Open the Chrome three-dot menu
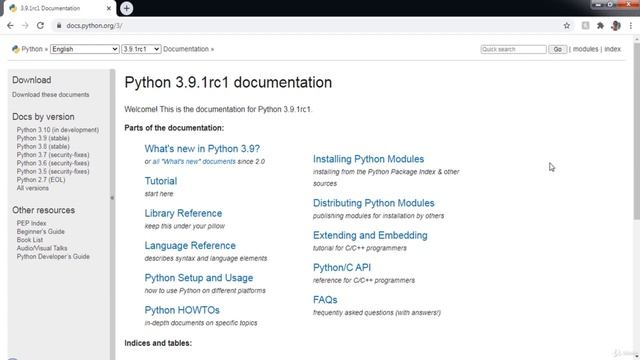The height and width of the screenshot is (360, 640). (631, 25)
